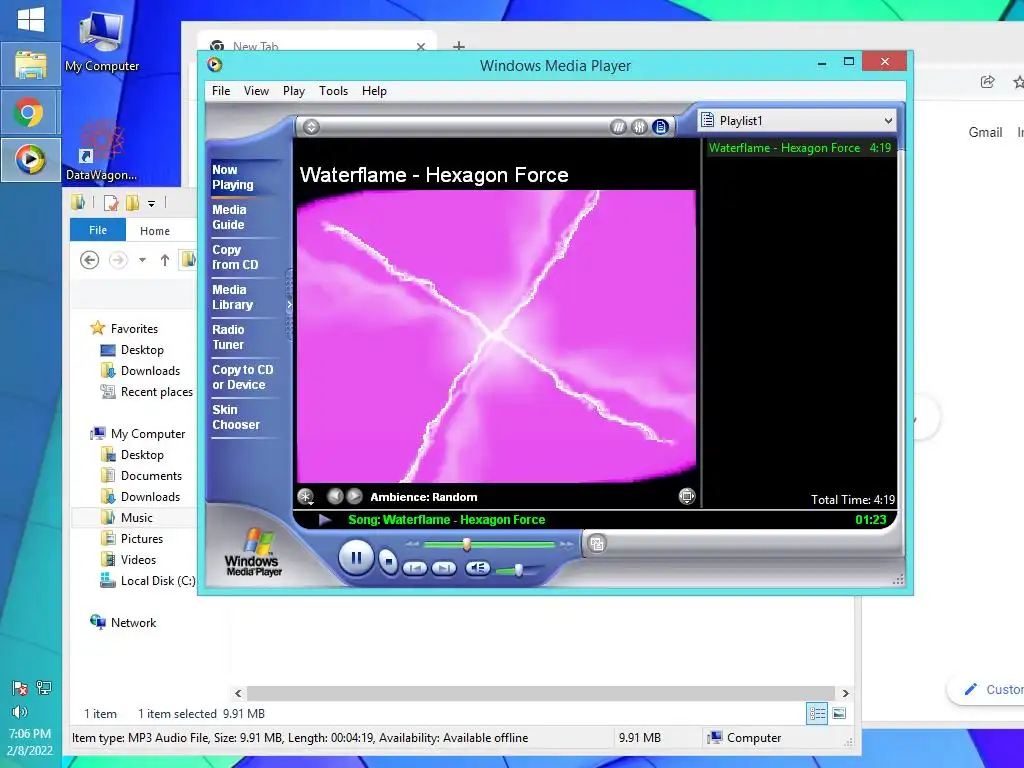
Task: Toggle the equalizer settings pane
Action: (639, 127)
